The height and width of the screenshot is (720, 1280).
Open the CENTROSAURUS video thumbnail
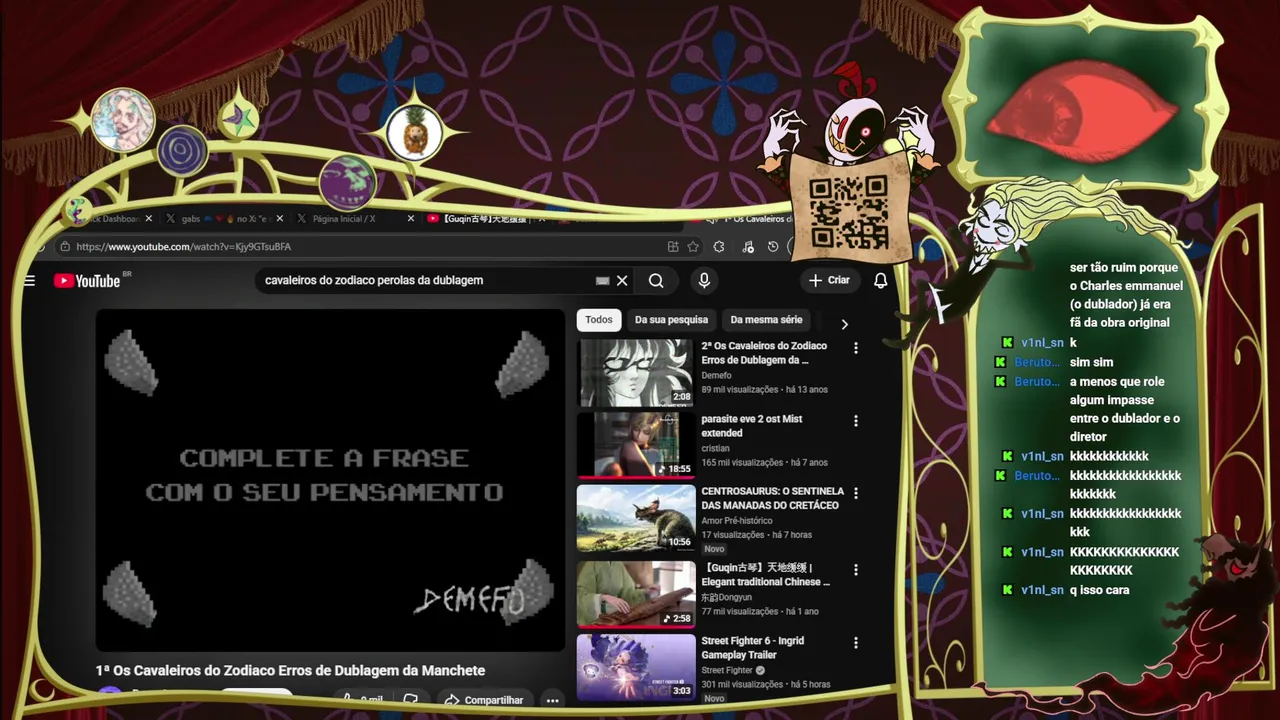pos(636,518)
